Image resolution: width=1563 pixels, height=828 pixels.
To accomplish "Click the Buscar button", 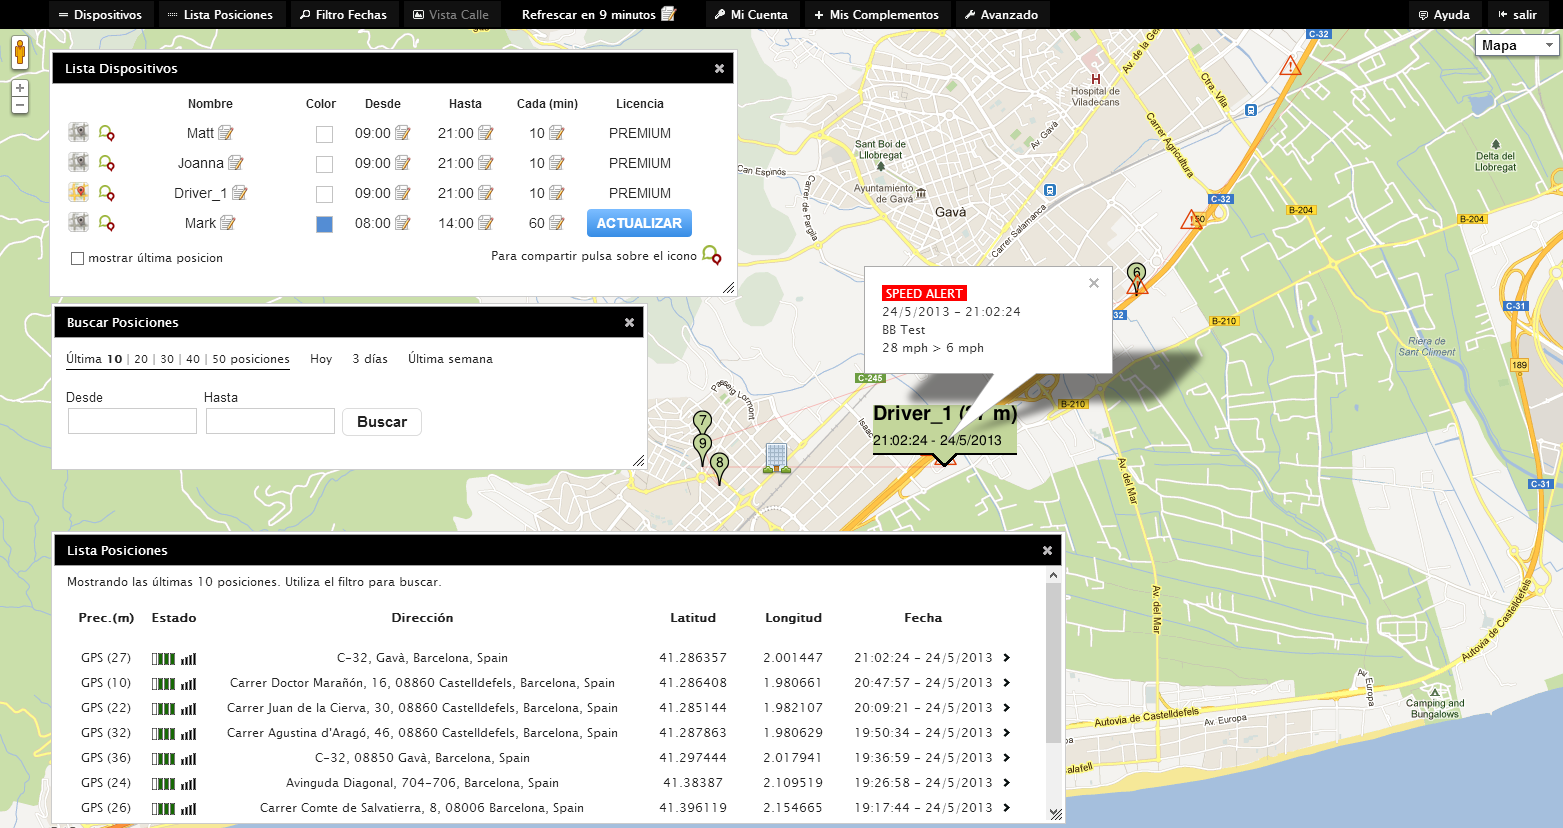I will coord(382,422).
